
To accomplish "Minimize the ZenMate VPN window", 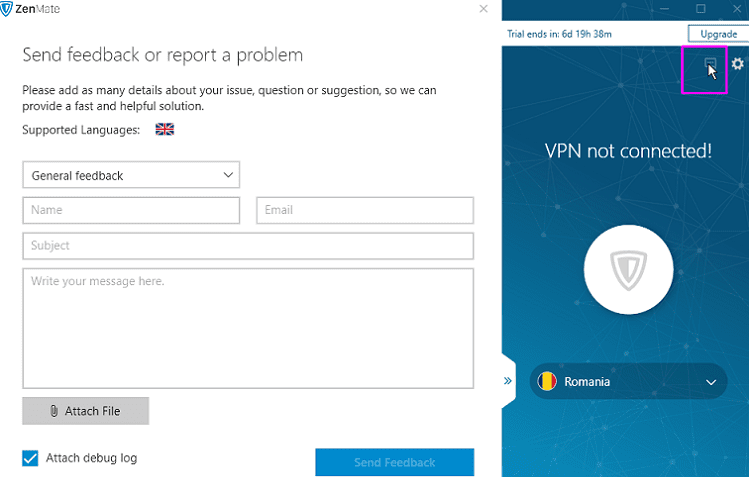I will click(664, 9).
